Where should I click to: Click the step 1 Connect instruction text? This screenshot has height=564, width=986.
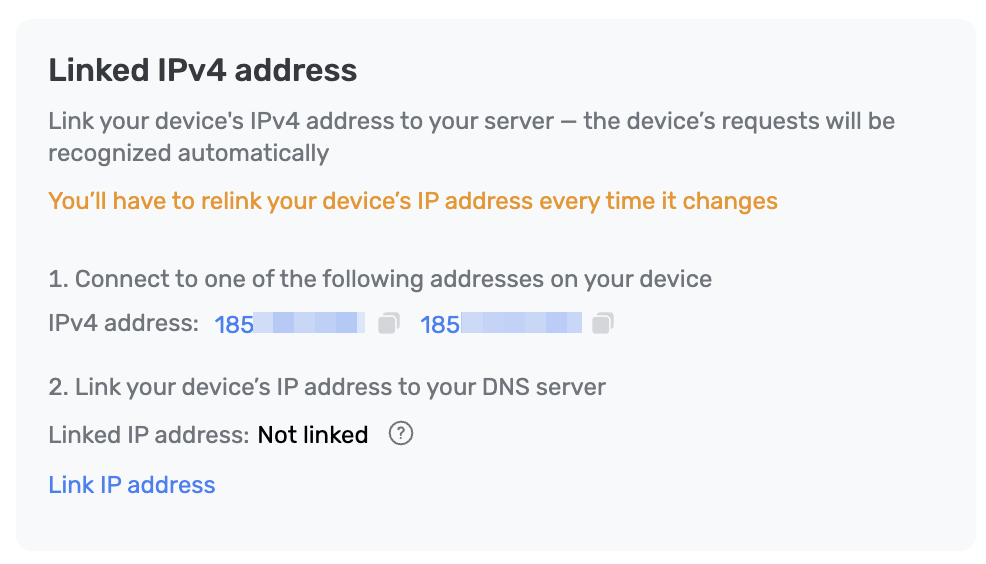click(380, 279)
